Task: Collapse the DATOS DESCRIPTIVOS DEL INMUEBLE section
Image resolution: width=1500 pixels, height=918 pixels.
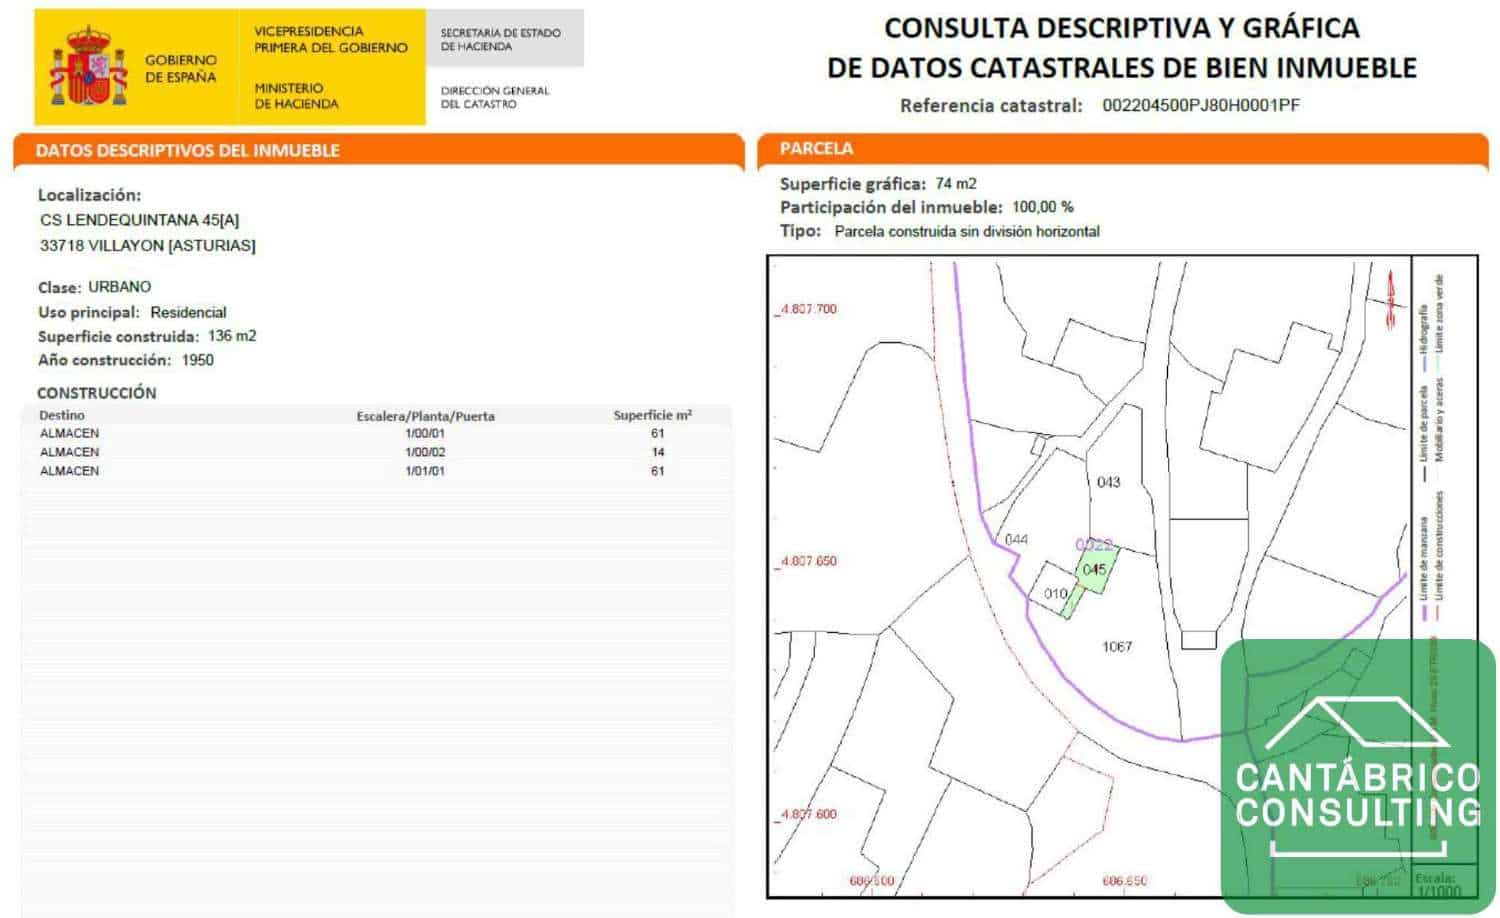Action: point(190,152)
